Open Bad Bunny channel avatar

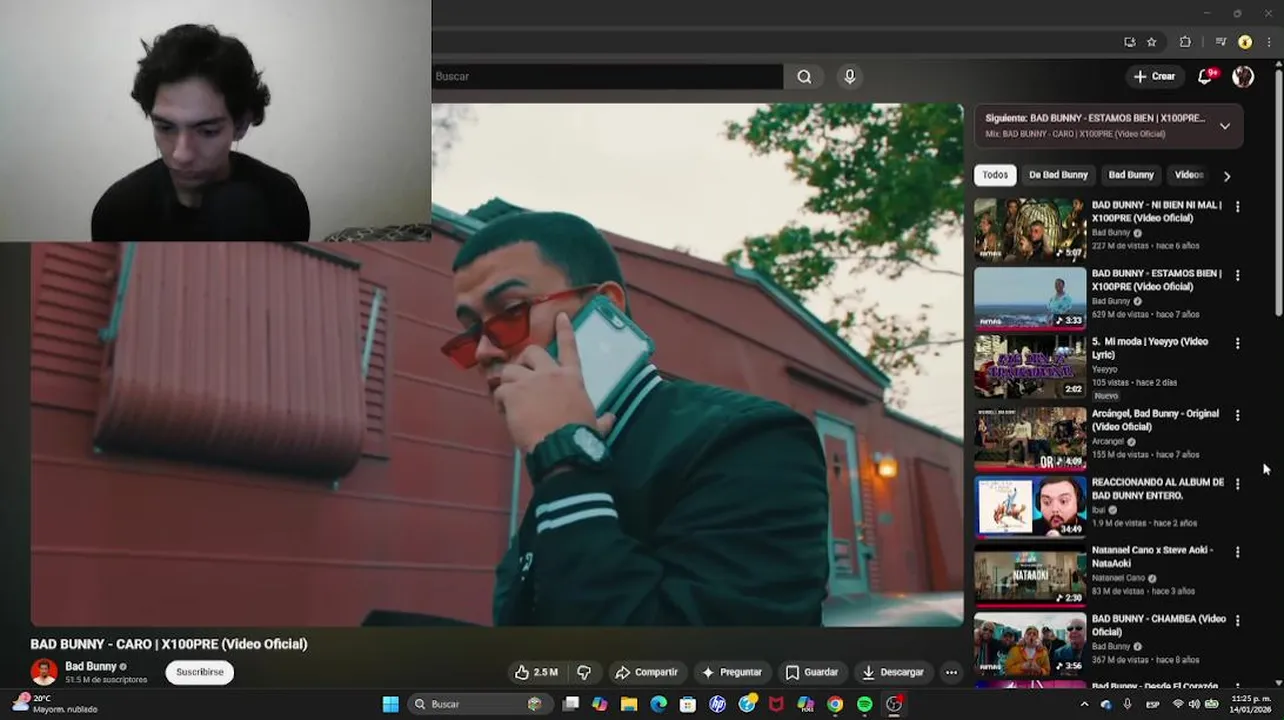tap(44, 672)
